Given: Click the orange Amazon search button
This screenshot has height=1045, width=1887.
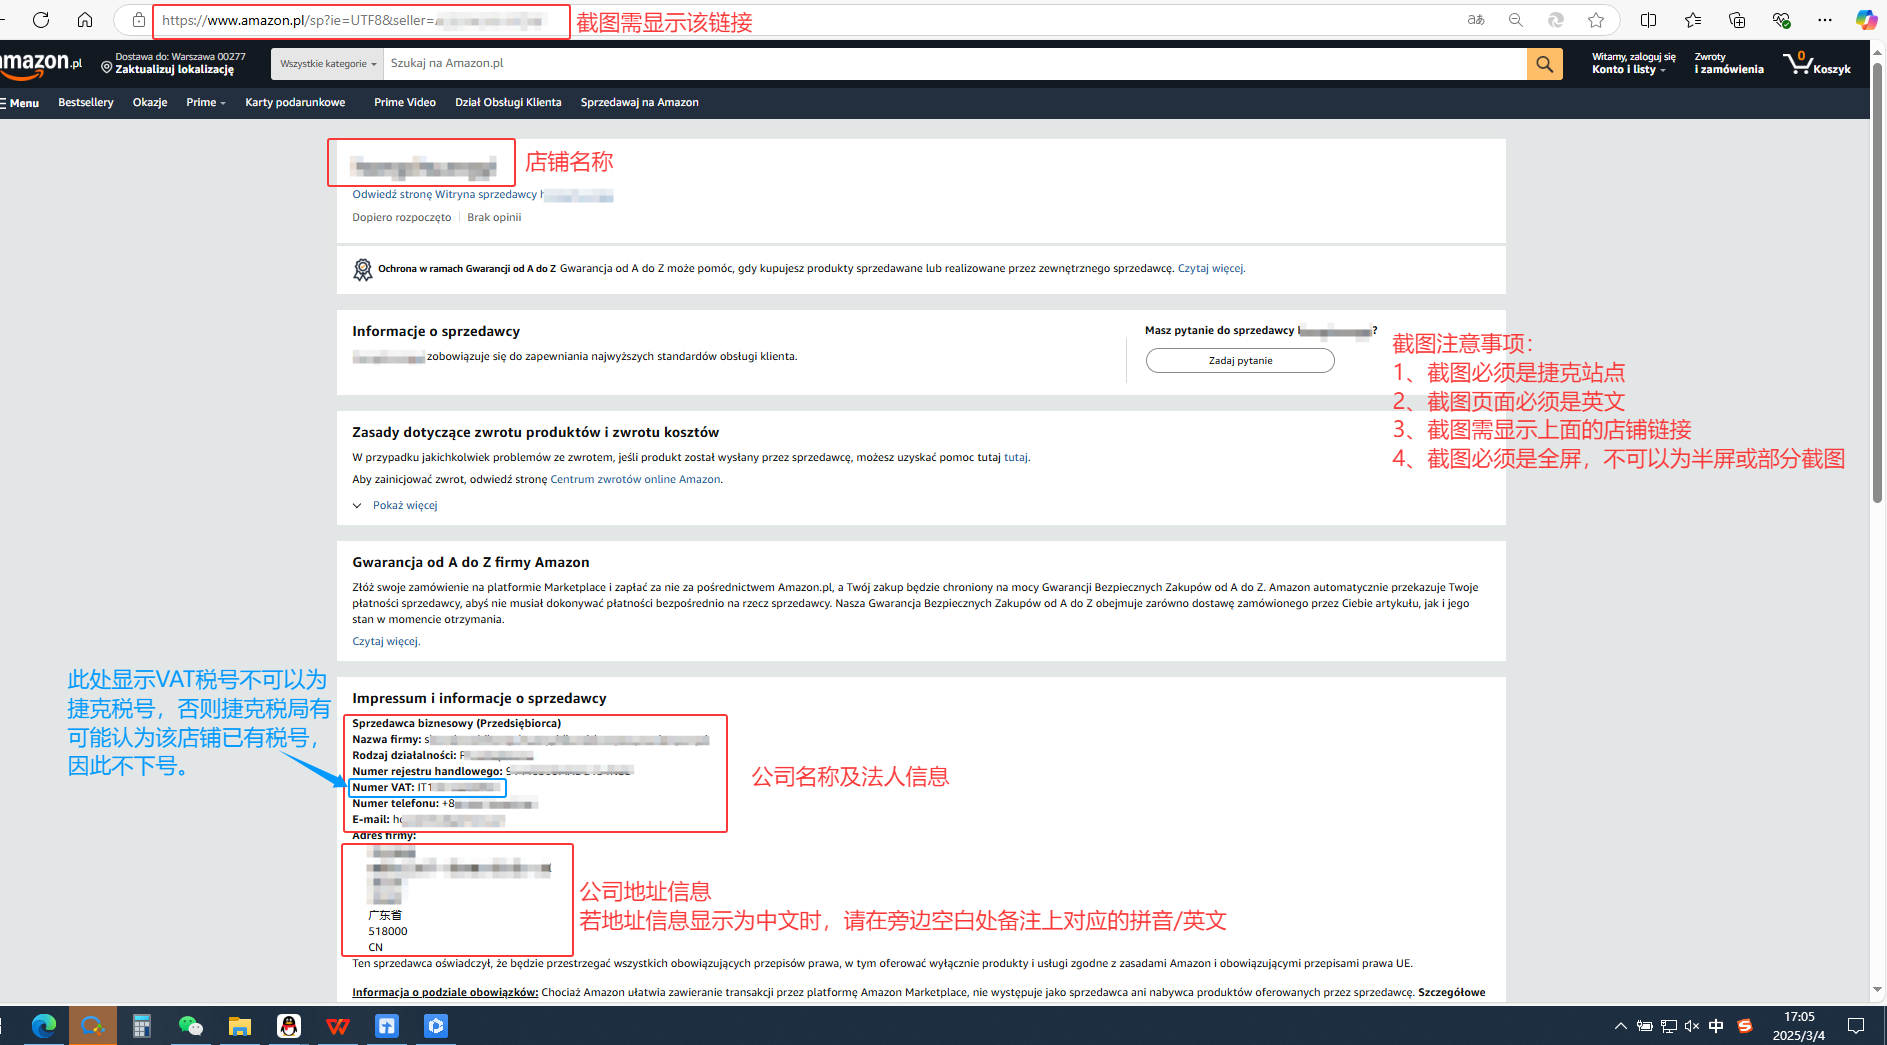Looking at the screenshot, I should [x=1544, y=64].
